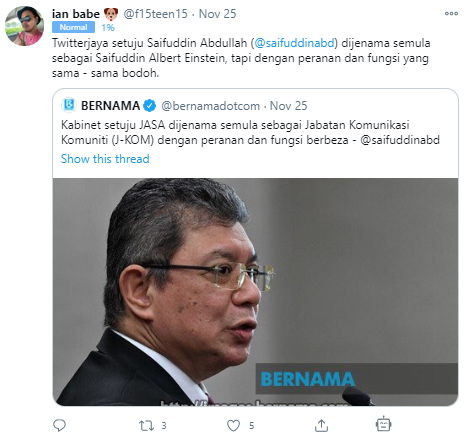This screenshot has height=444, width=469.
Task: Click the quoted tweet text about JASA
Action: click(250, 132)
